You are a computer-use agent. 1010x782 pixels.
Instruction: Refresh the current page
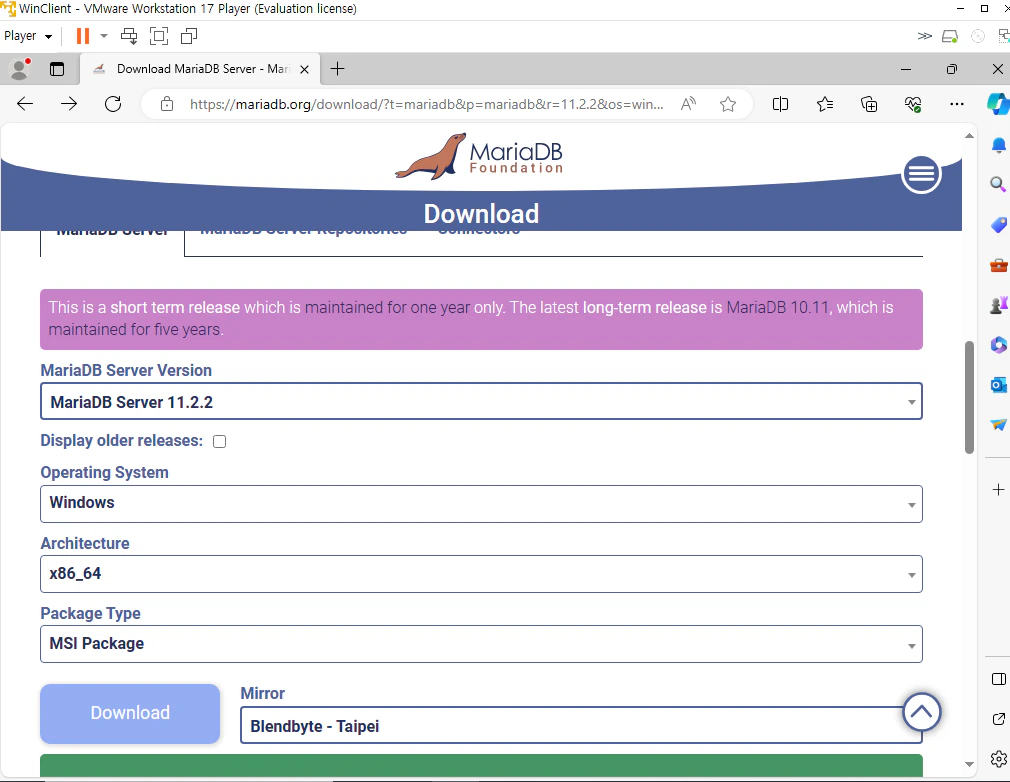tap(113, 104)
